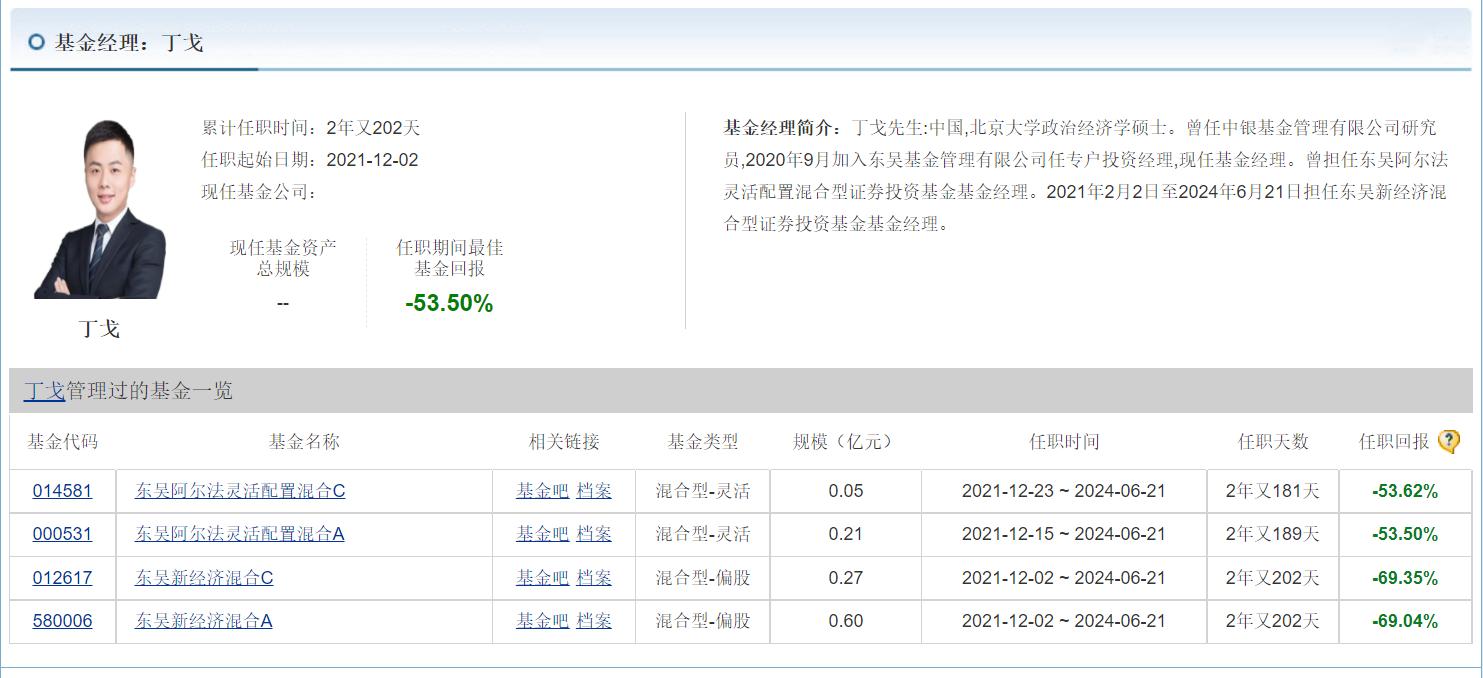Open the 丁戈 link in the fund list header
The height and width of the screenshot is (678, 1483).
[44, 391]
